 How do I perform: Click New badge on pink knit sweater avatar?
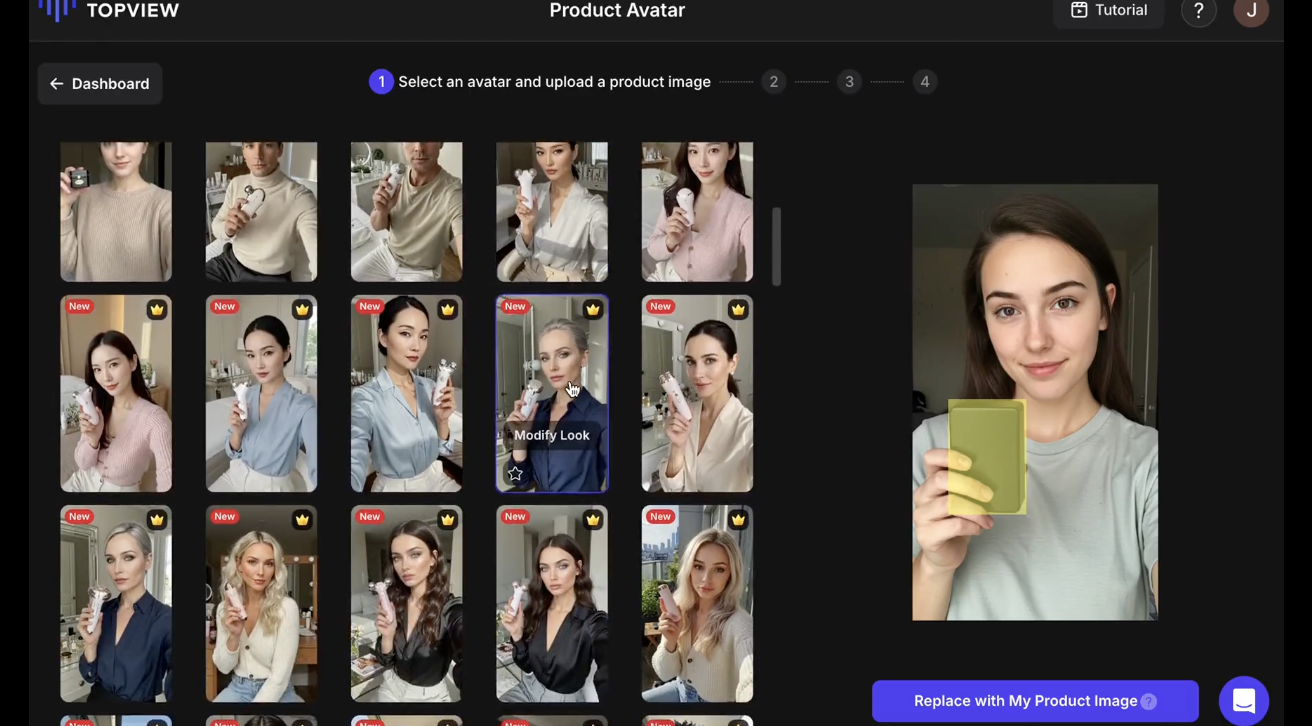[79, 307]
